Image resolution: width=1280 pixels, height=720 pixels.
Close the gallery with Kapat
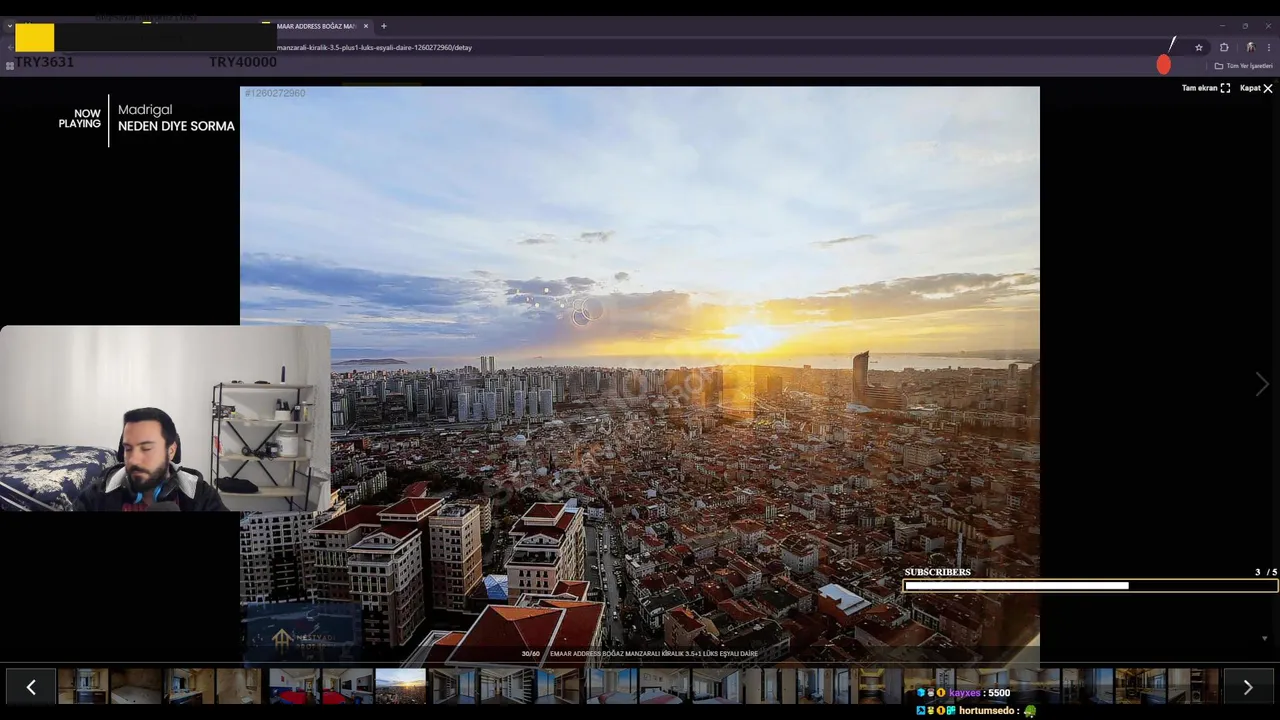1256,88
